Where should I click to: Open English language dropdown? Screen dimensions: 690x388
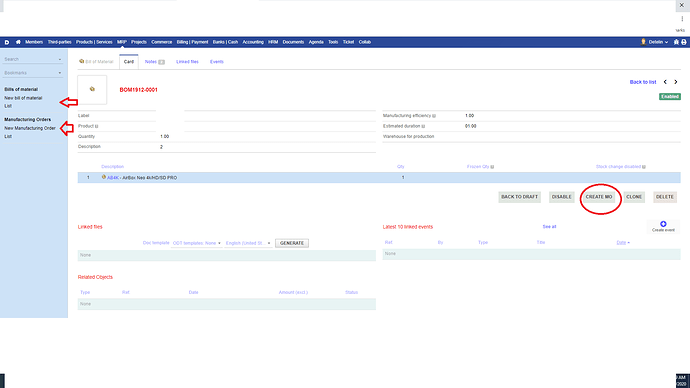pos(248,243)
